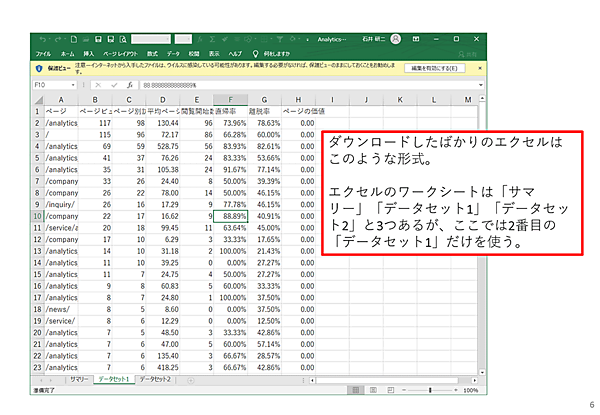This screenshot has height=415, width=600.
Task: Open the ファイル menu tab
Action: [x=43, y=54]
